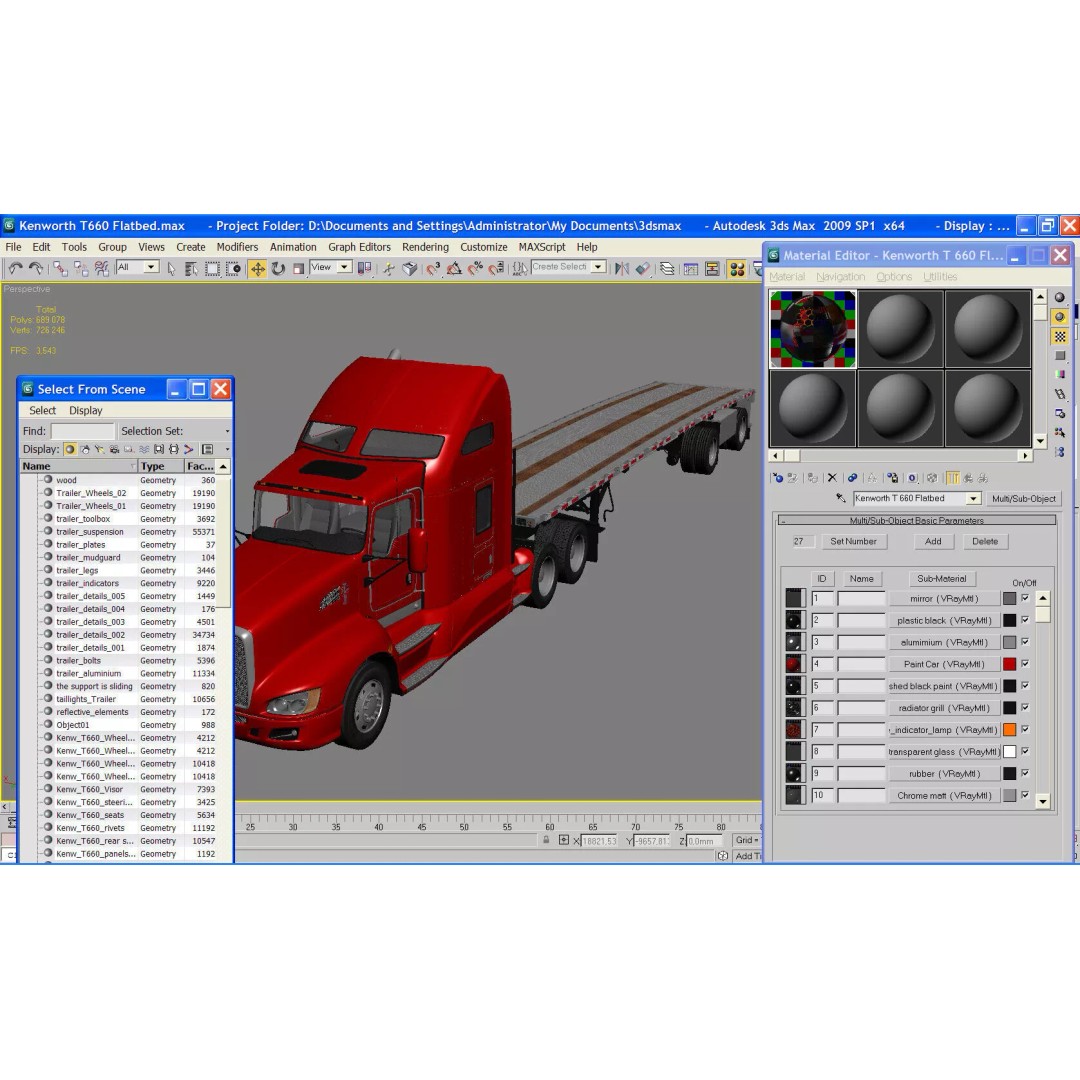Screen dimensions: 1080x1080
Task: Click Select by Material icon in Material Editor
Action: (x=1060, y=433)
